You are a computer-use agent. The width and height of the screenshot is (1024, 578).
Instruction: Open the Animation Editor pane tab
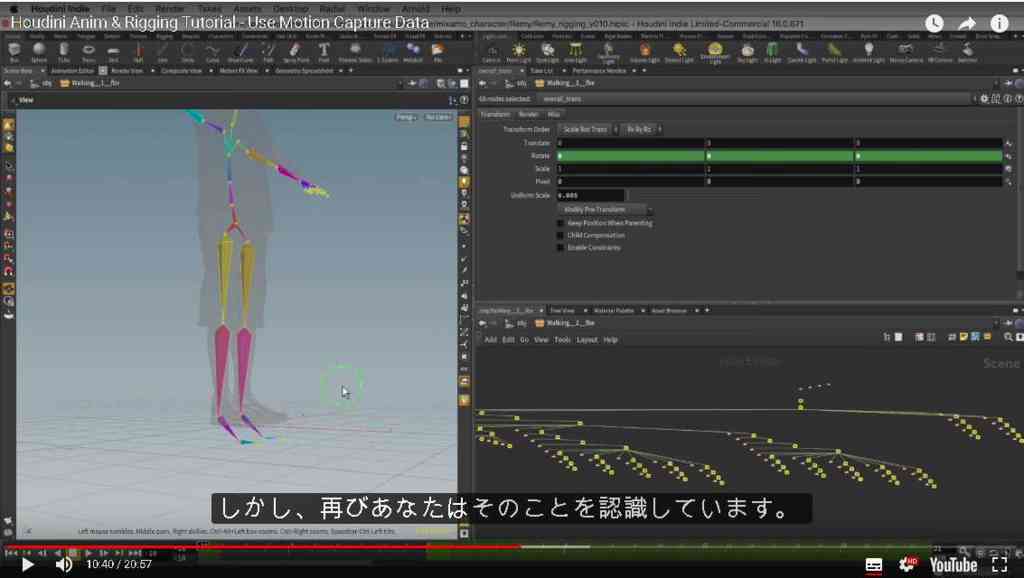pyautogui.click(x=73, y=71)
